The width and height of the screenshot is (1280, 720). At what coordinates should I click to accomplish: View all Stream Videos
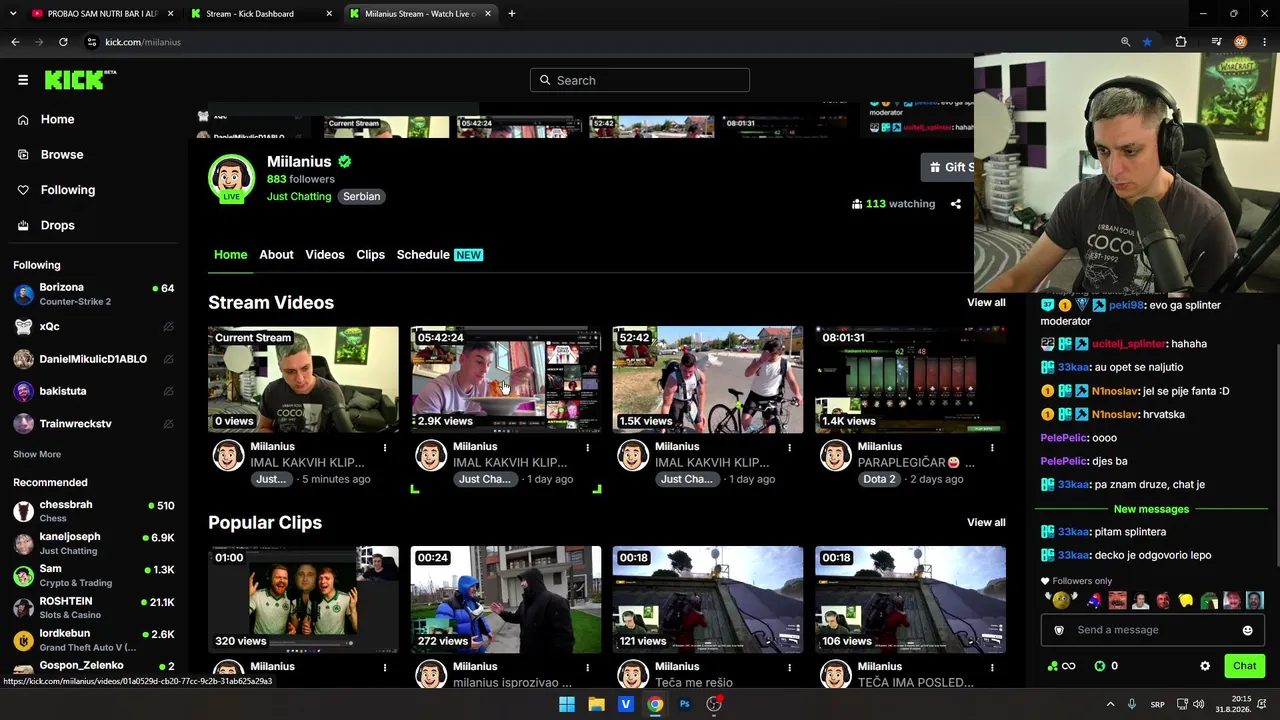(x=986, y=302)
